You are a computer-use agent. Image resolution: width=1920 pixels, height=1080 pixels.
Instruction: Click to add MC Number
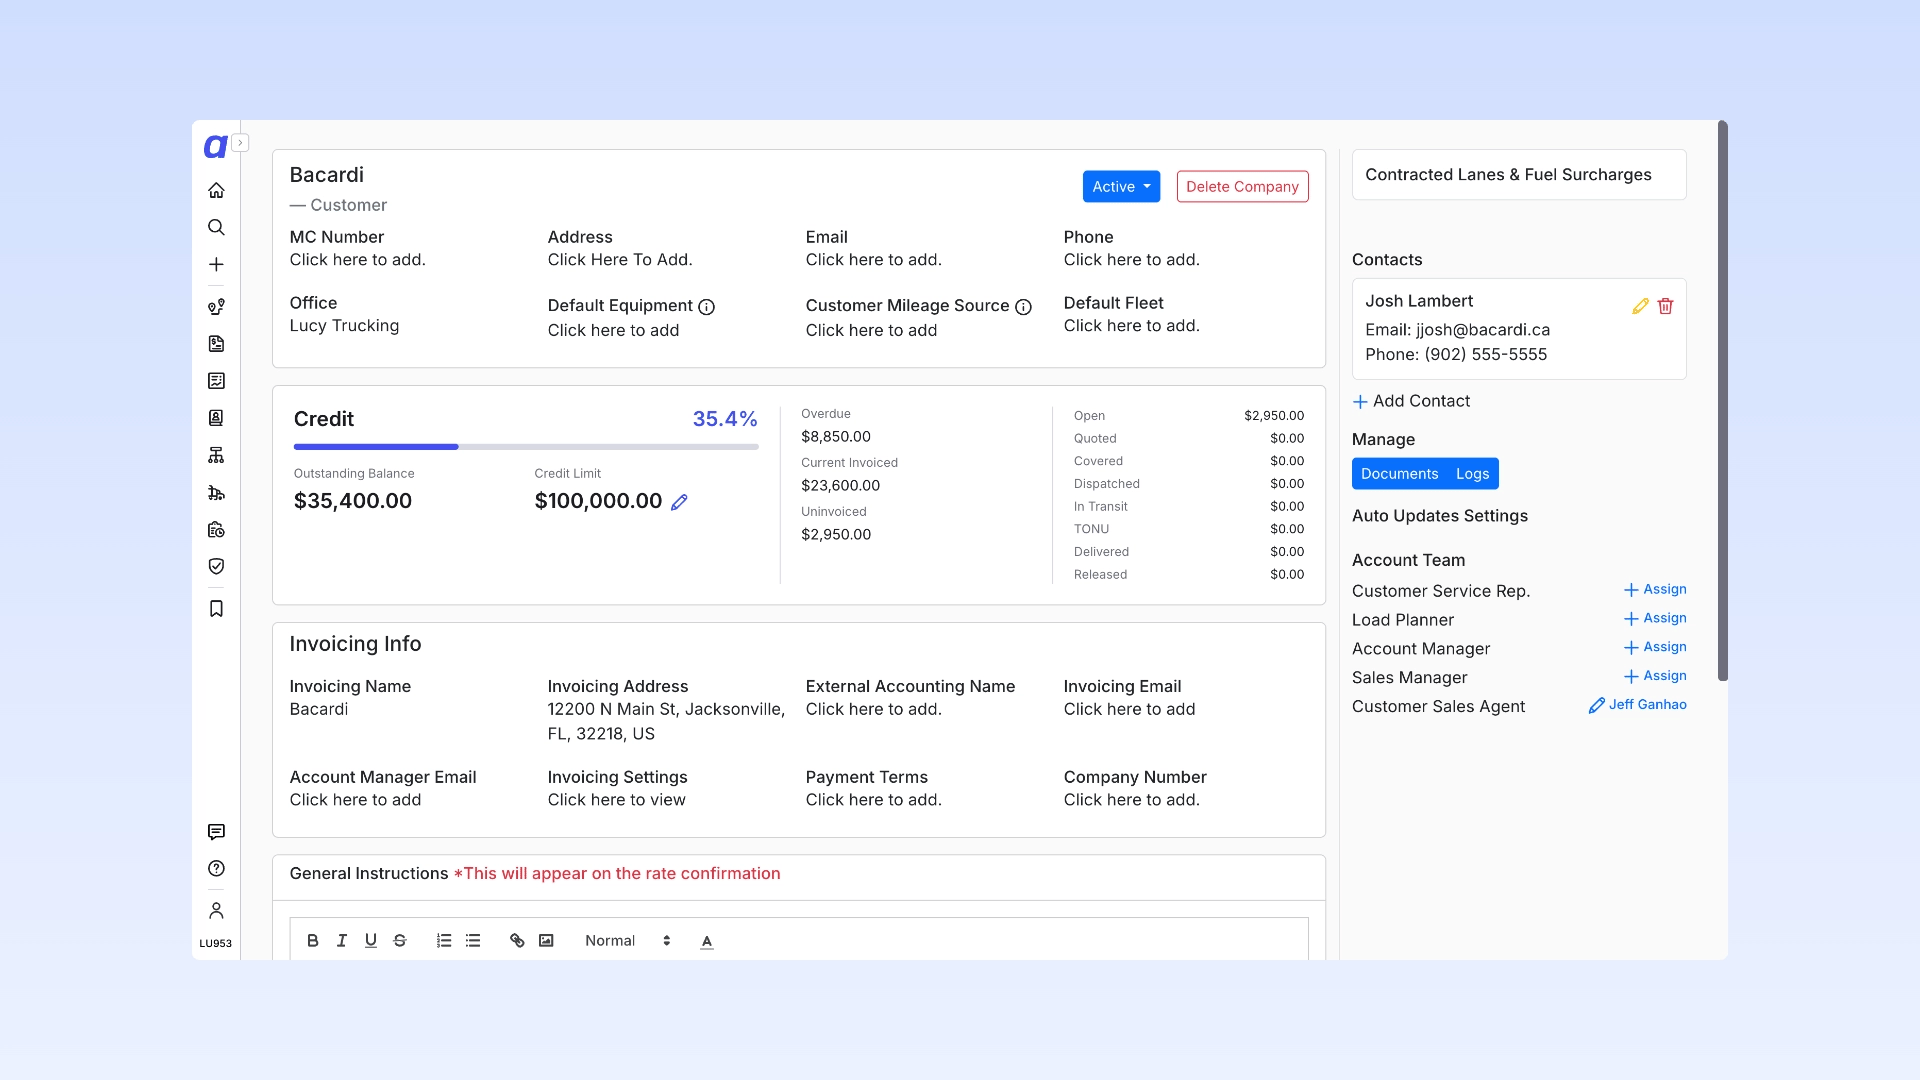click(357, 260)
